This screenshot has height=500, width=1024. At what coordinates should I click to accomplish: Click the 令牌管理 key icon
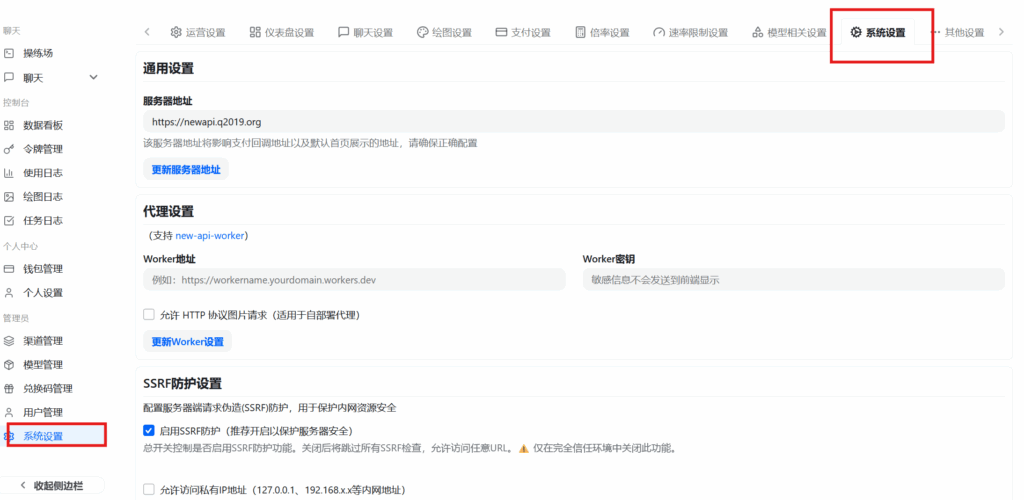(9, 149)
